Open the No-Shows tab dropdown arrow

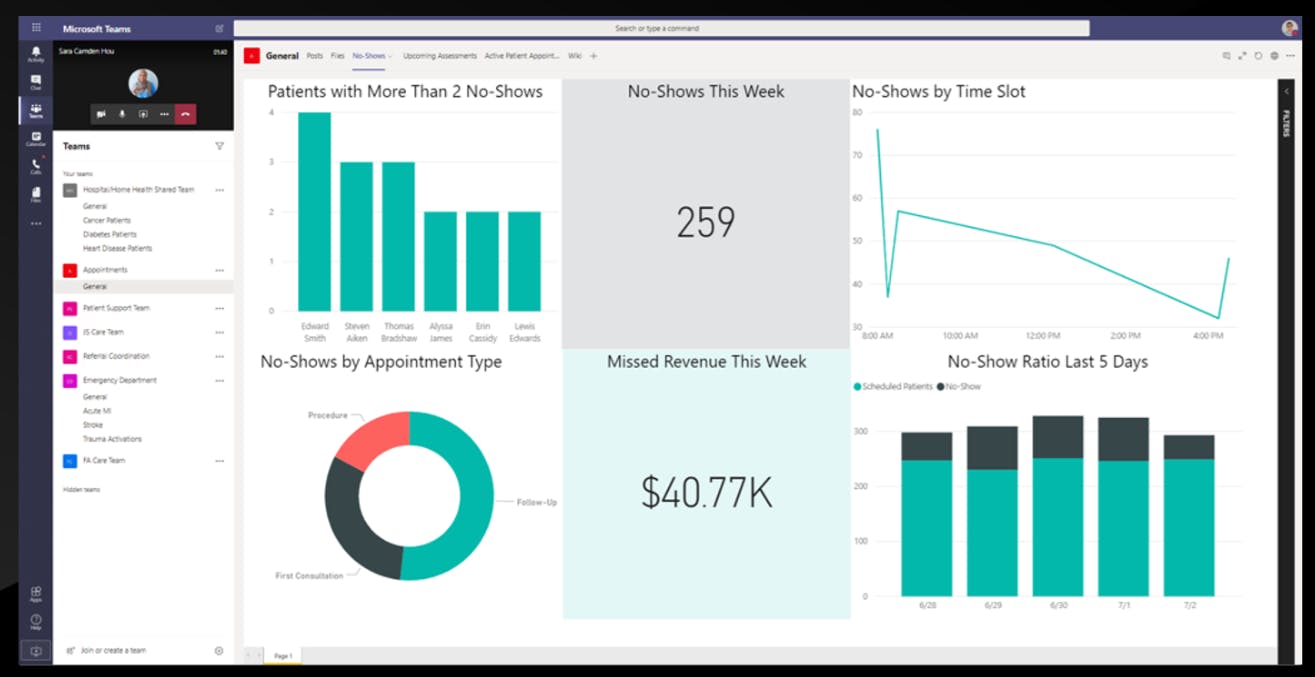click(390, 56)
